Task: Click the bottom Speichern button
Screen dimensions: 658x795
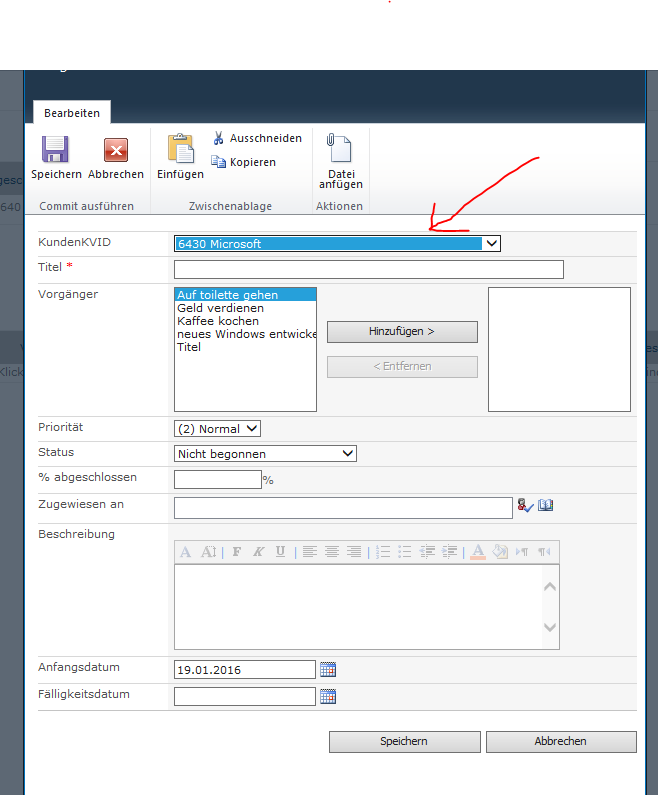Action: tap(404, 741)
